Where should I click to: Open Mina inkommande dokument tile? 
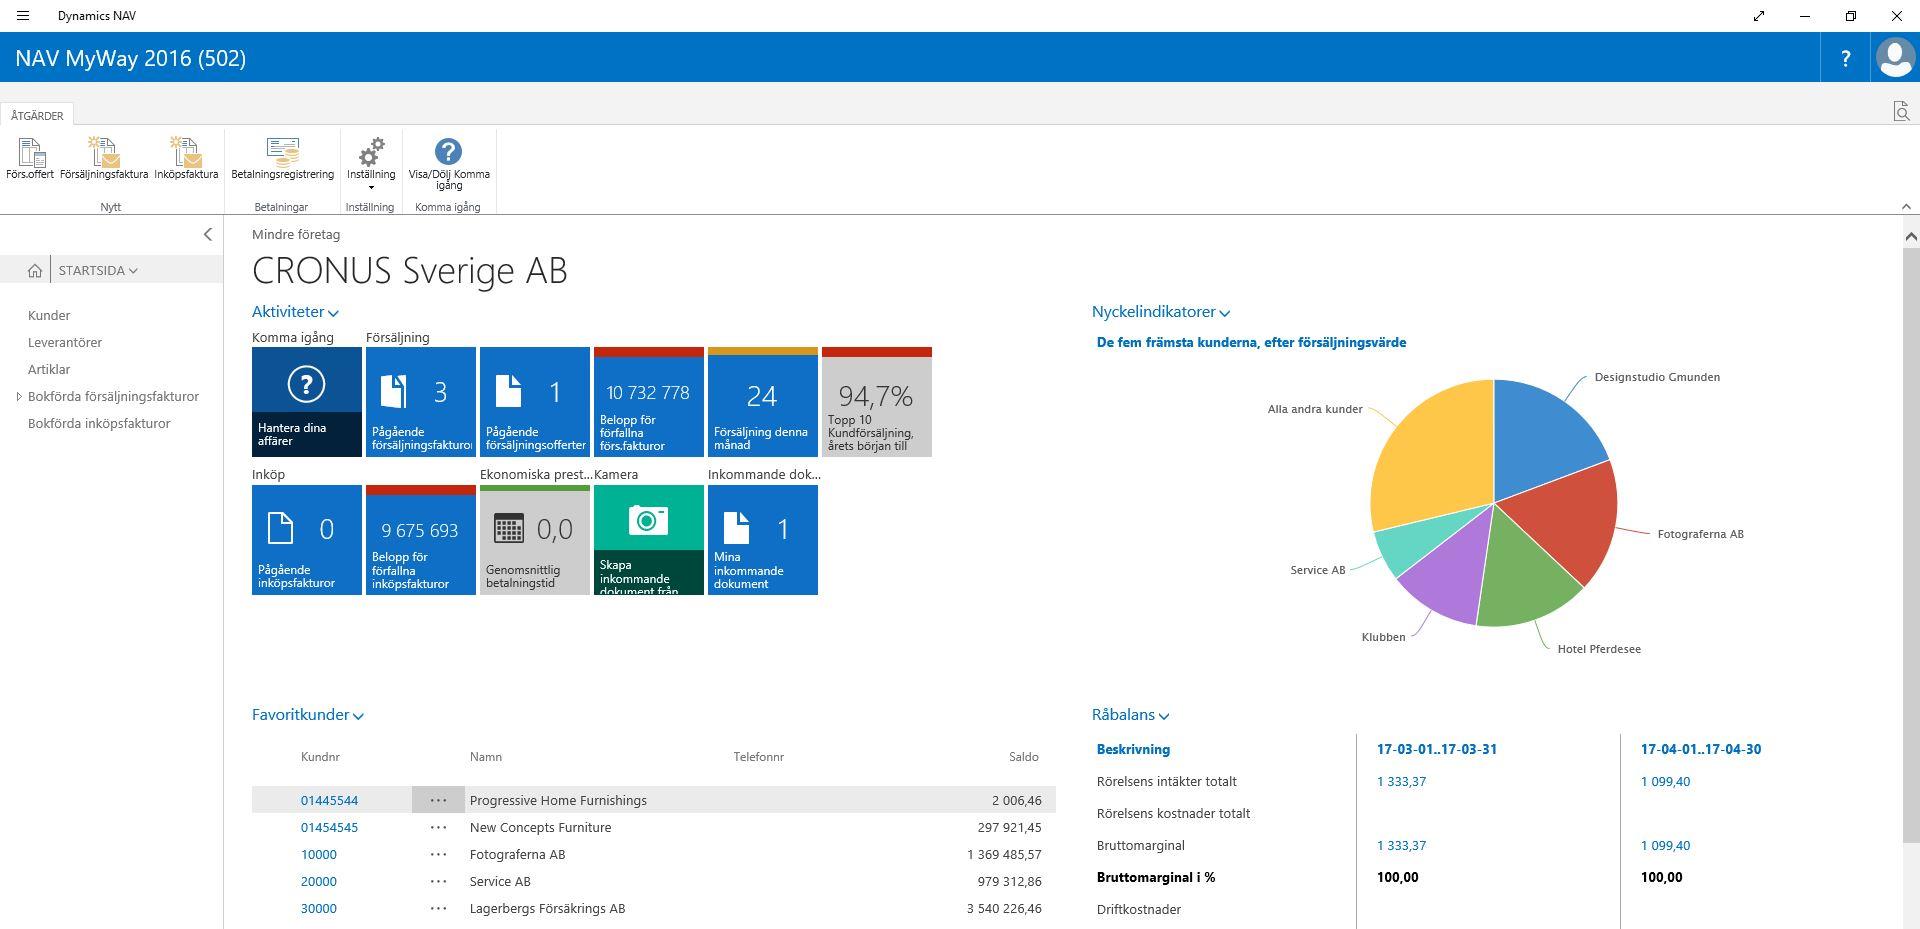[763, 540]
